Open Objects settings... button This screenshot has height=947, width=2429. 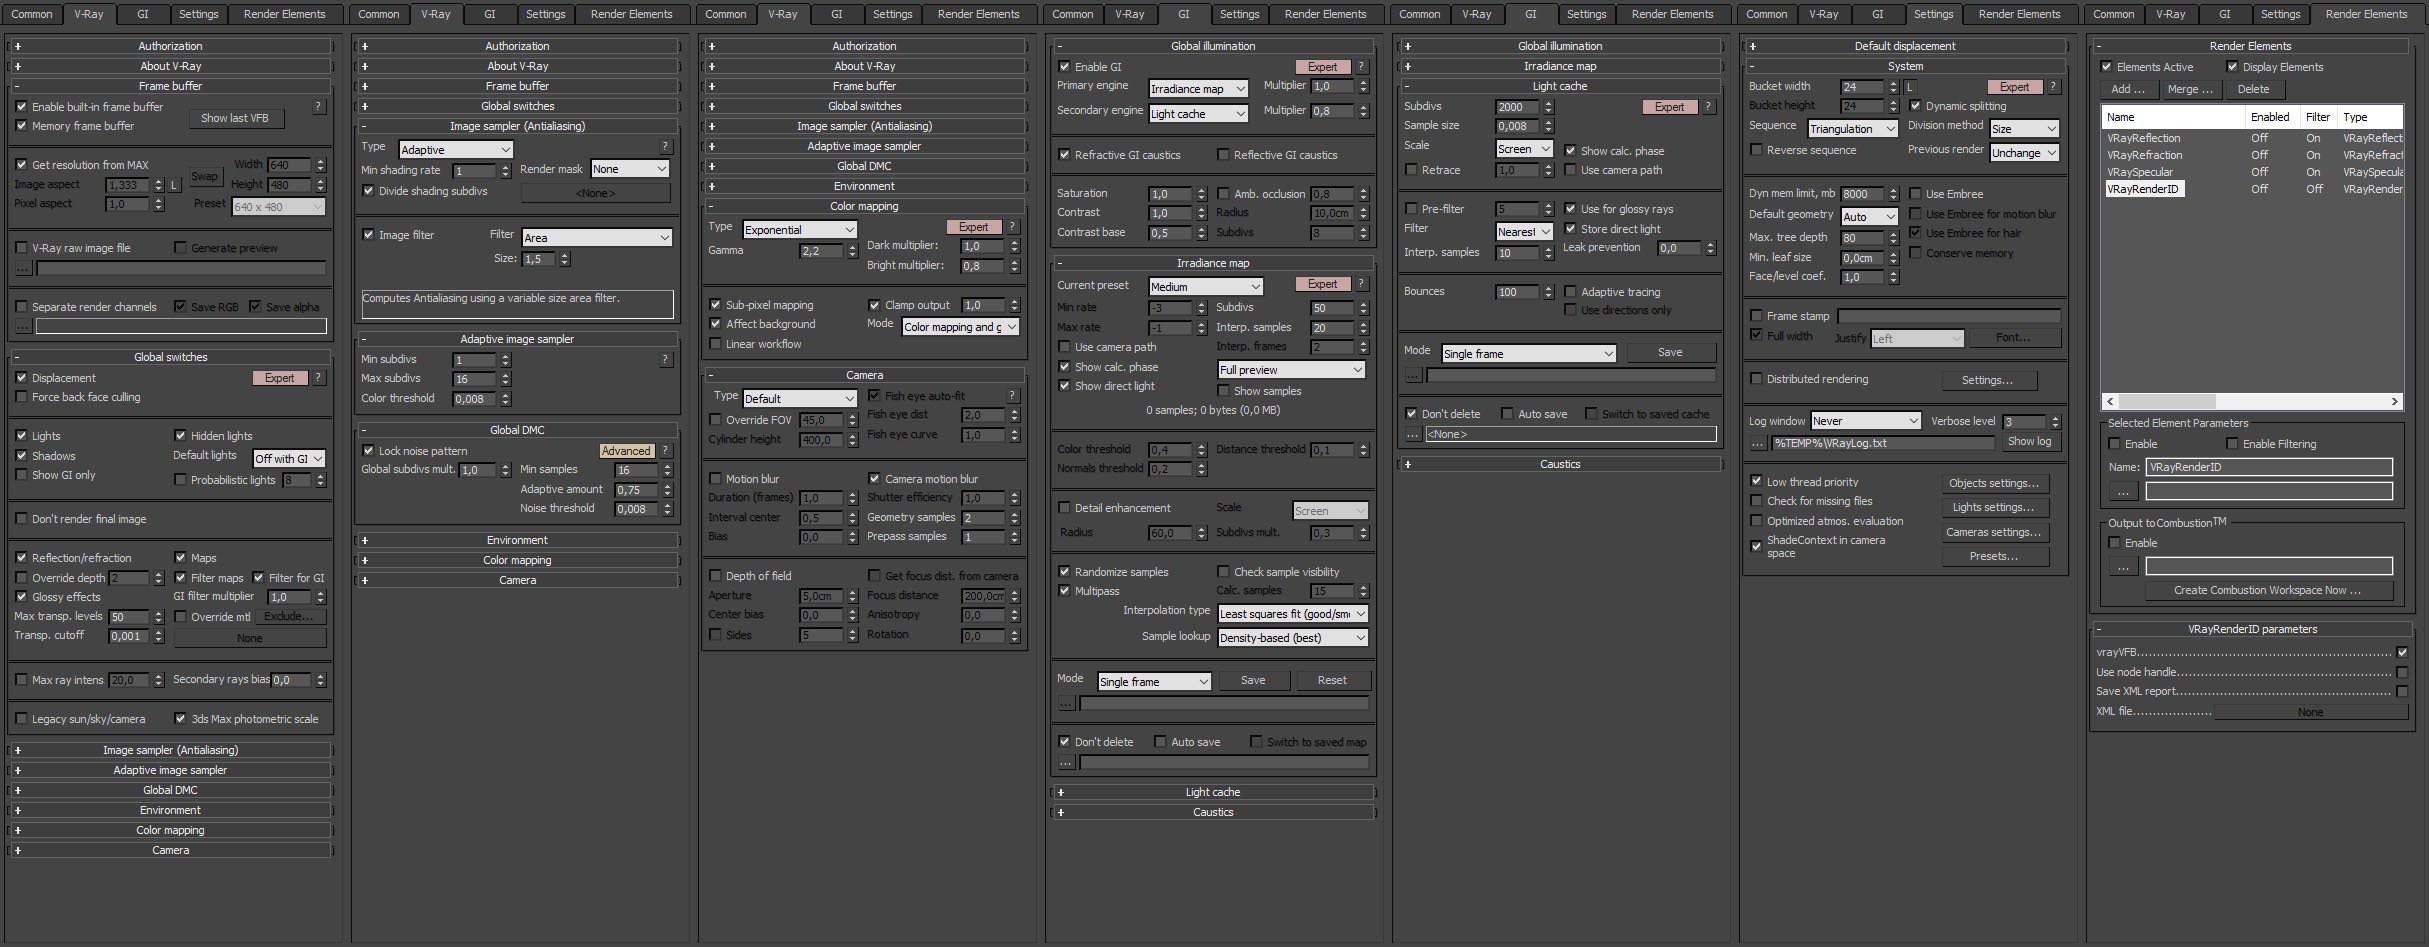(1994, 483)
